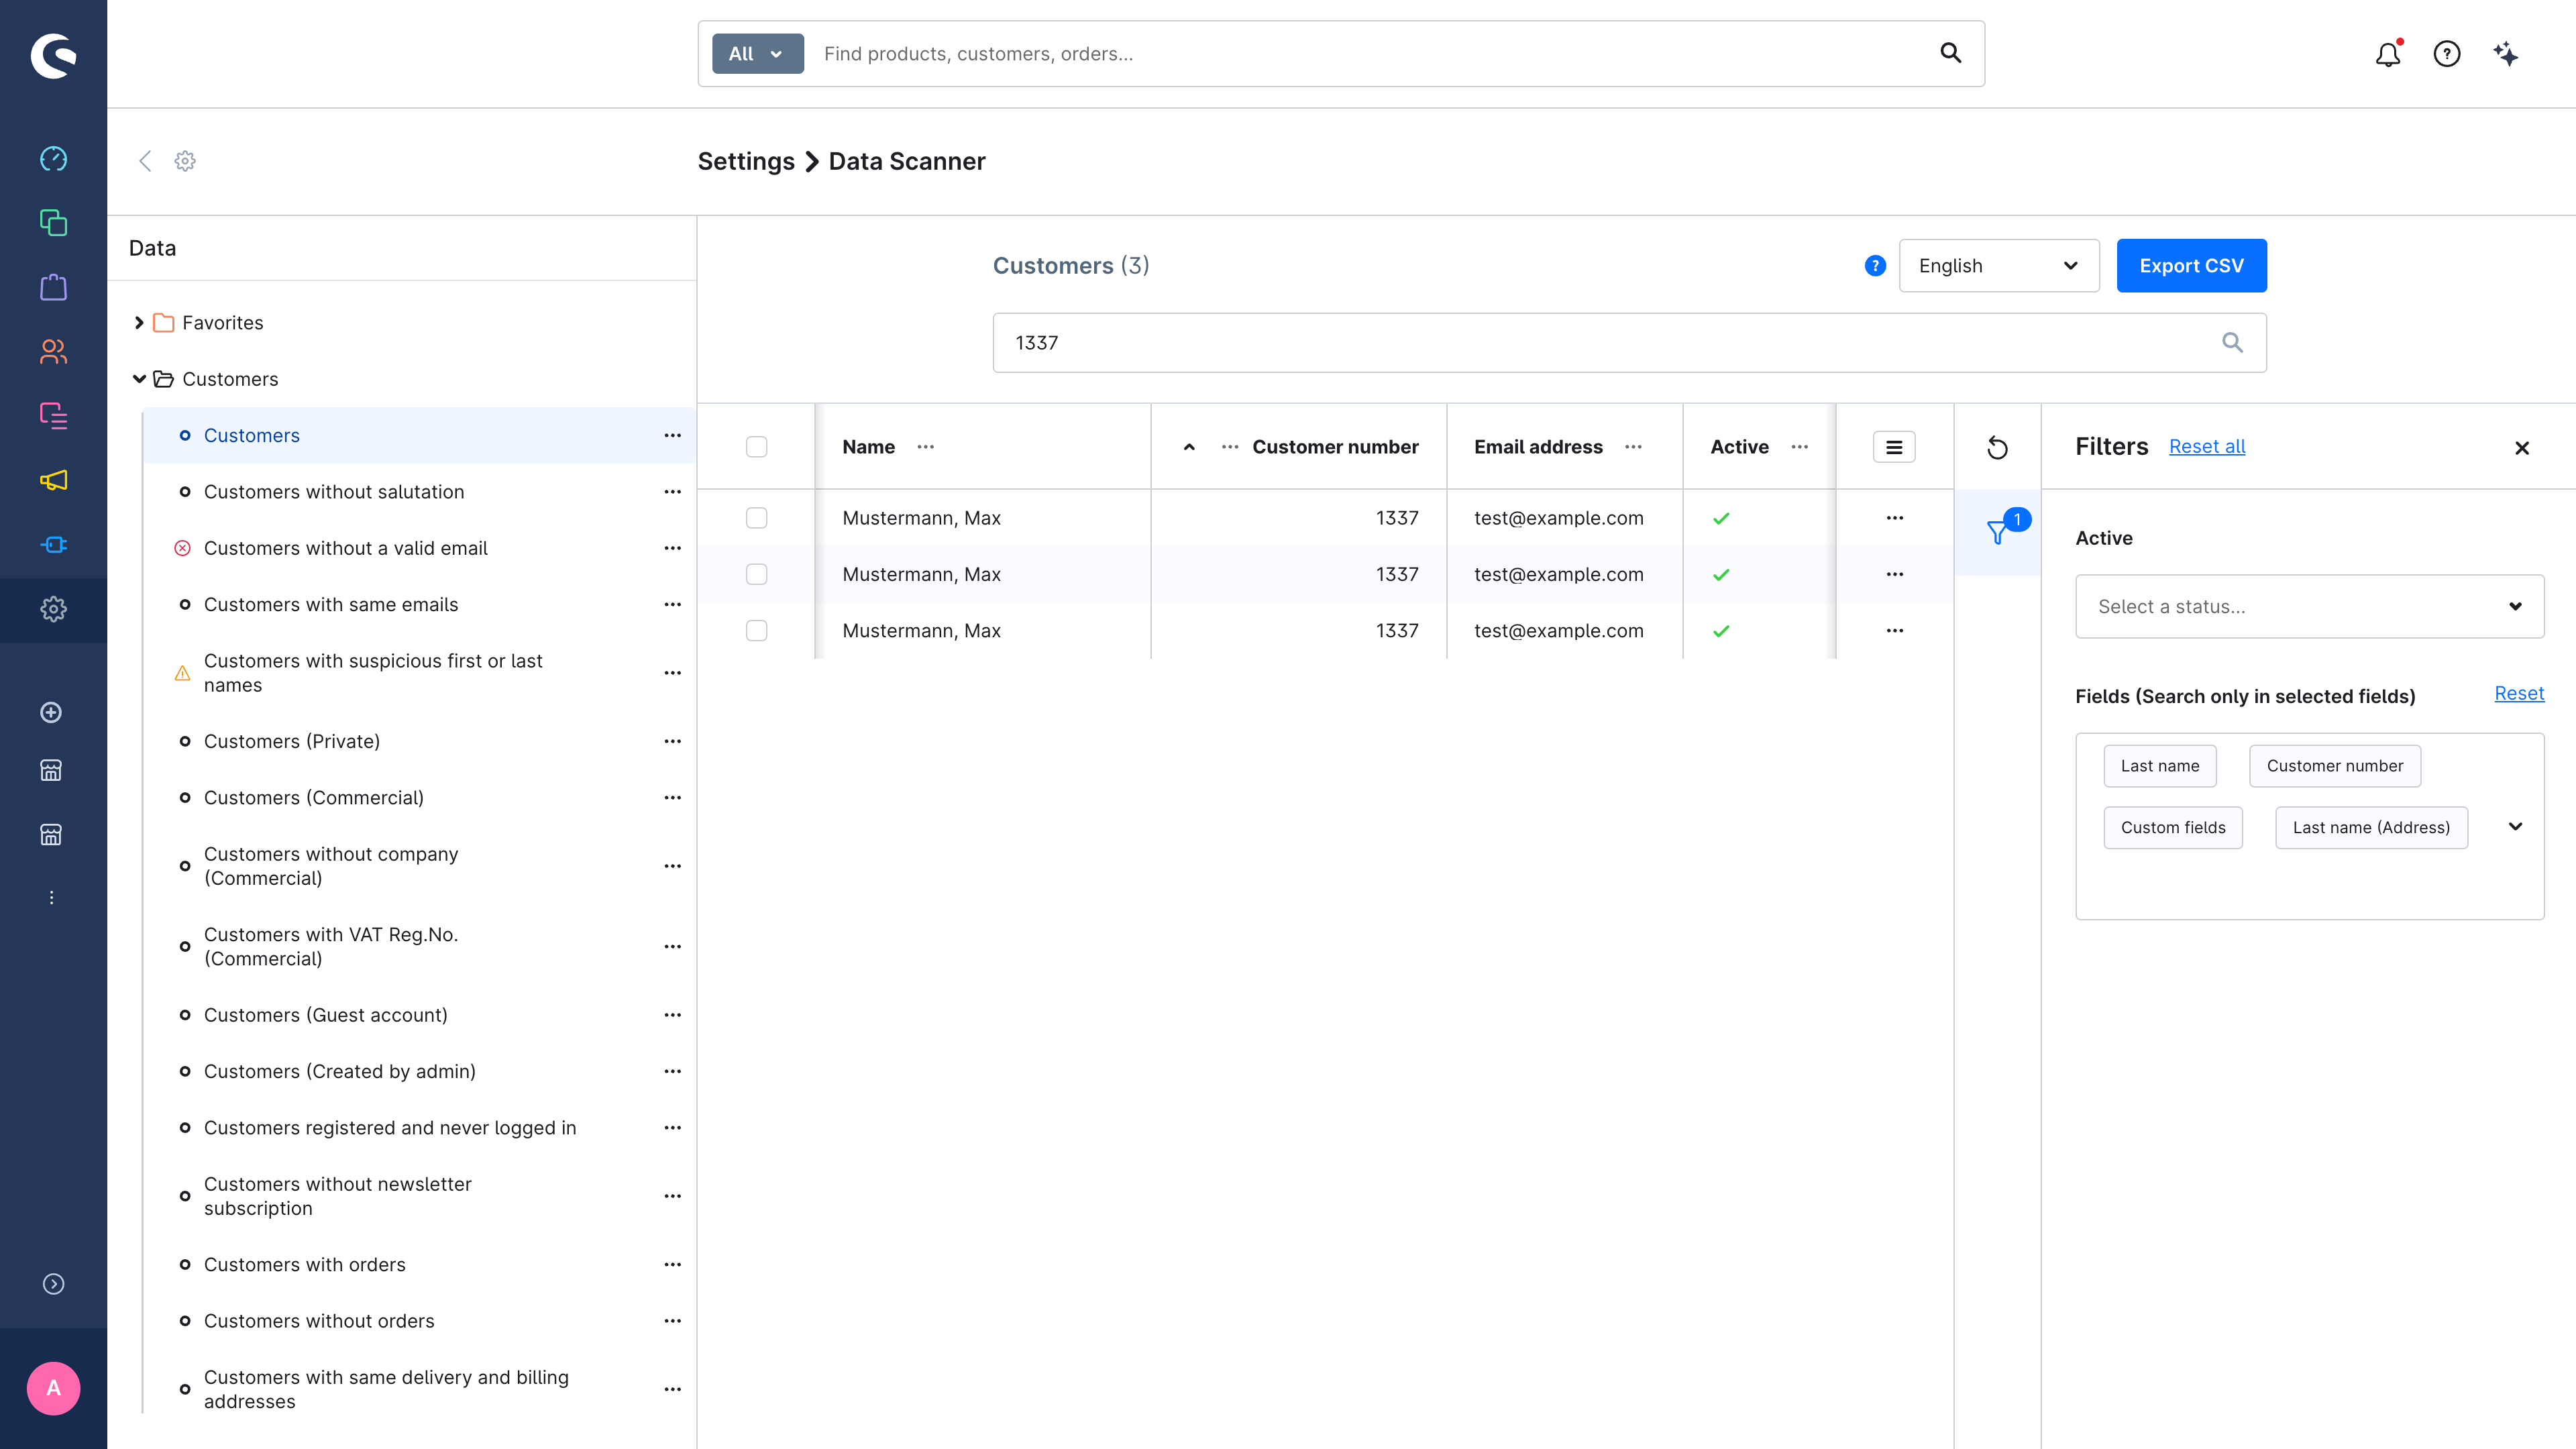This screenshot has height=1449, width=2576.
Task: Open the Settings gear in sidebar
Action: point(53,609)
